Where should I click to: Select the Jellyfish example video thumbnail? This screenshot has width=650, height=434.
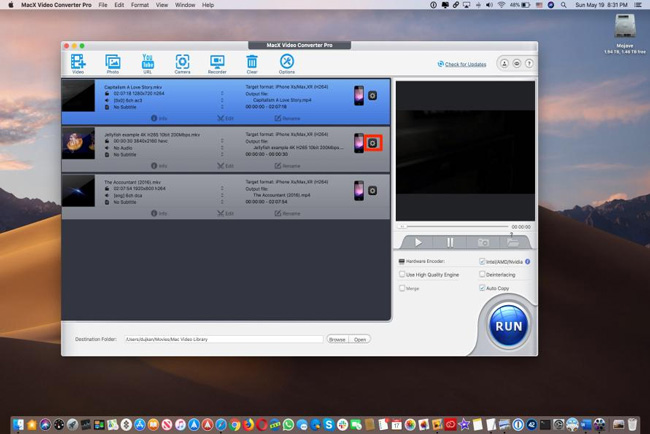click(x=78, y=143)
